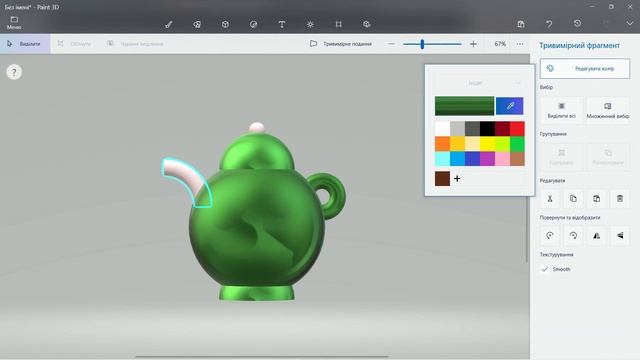Image resolution: width=640 pixels, height=360 pixels.
Task: Open the Stickers tool
Action: tap(253, 24)
